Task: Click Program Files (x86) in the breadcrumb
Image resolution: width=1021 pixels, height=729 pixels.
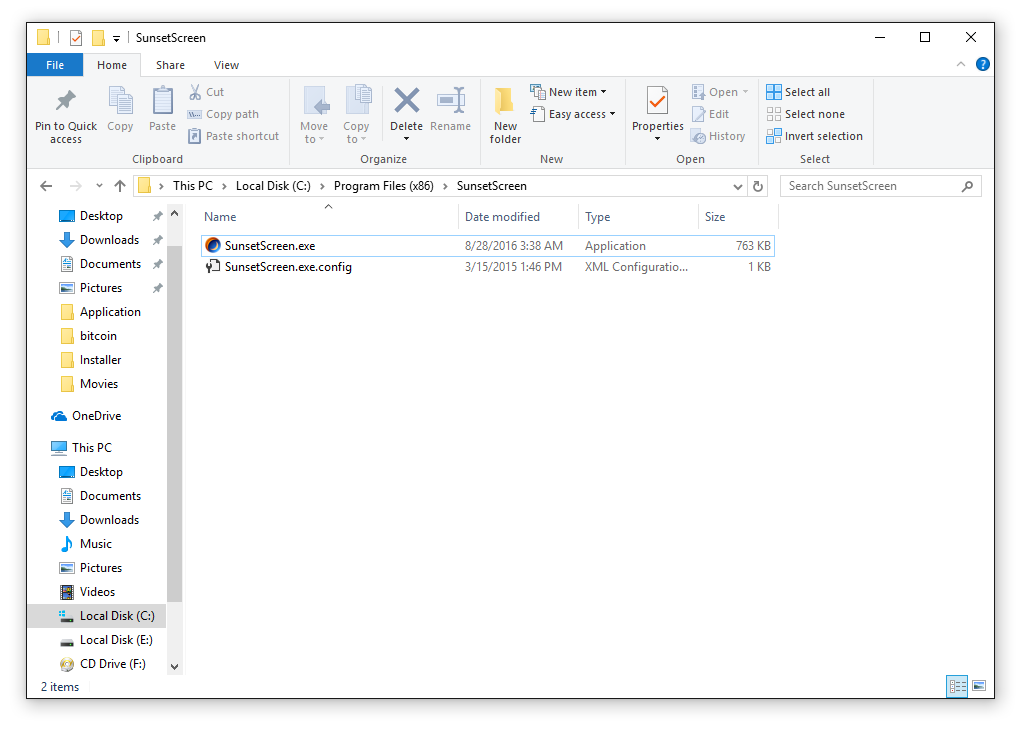Action: (384, 186)
